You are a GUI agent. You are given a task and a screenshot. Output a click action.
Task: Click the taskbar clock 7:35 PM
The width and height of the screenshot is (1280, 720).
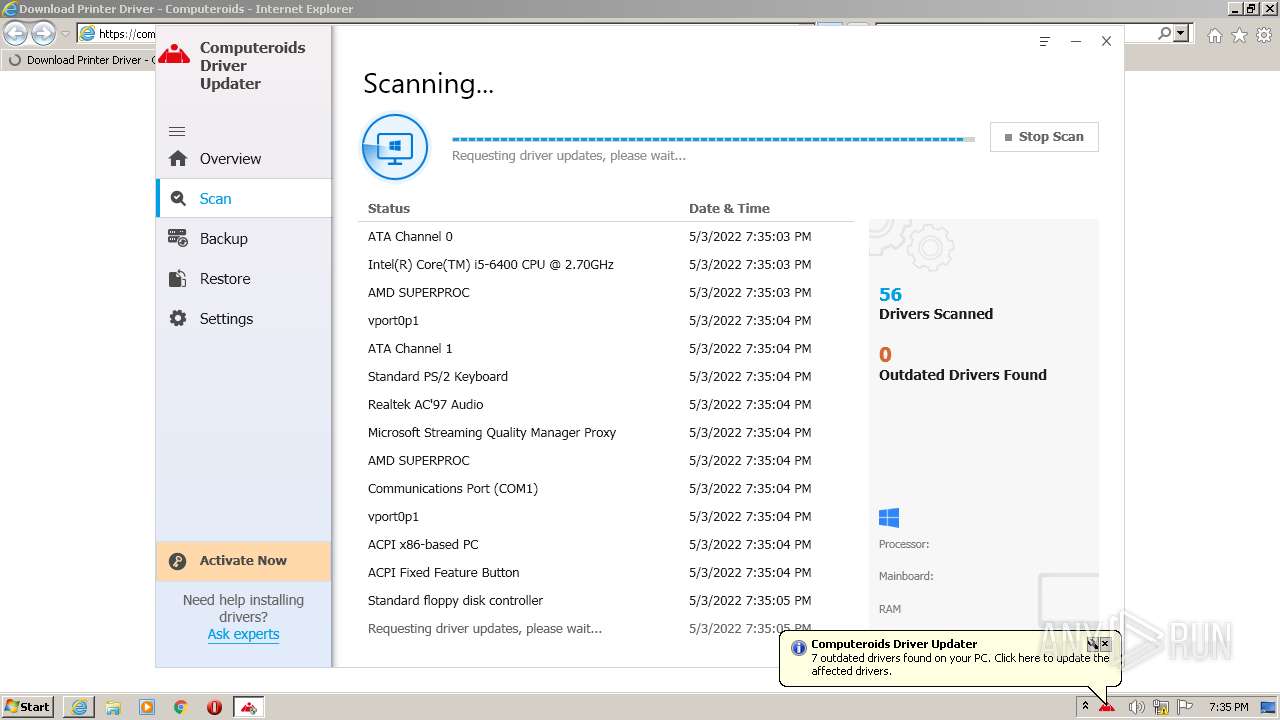(1228, 707)
